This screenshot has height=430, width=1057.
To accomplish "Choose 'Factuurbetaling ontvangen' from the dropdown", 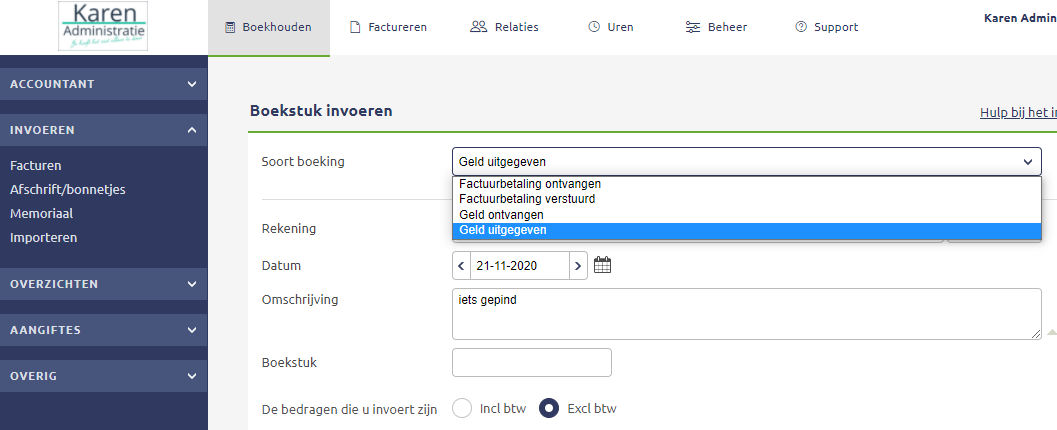I will [x=530, y=184].
